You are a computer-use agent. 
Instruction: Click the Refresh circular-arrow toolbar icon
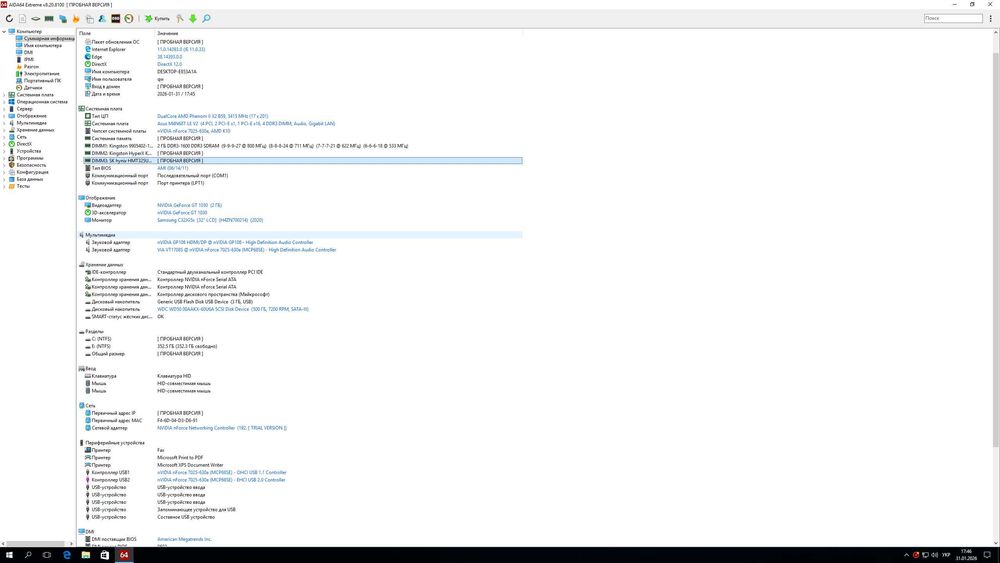(x=9, y=18)
